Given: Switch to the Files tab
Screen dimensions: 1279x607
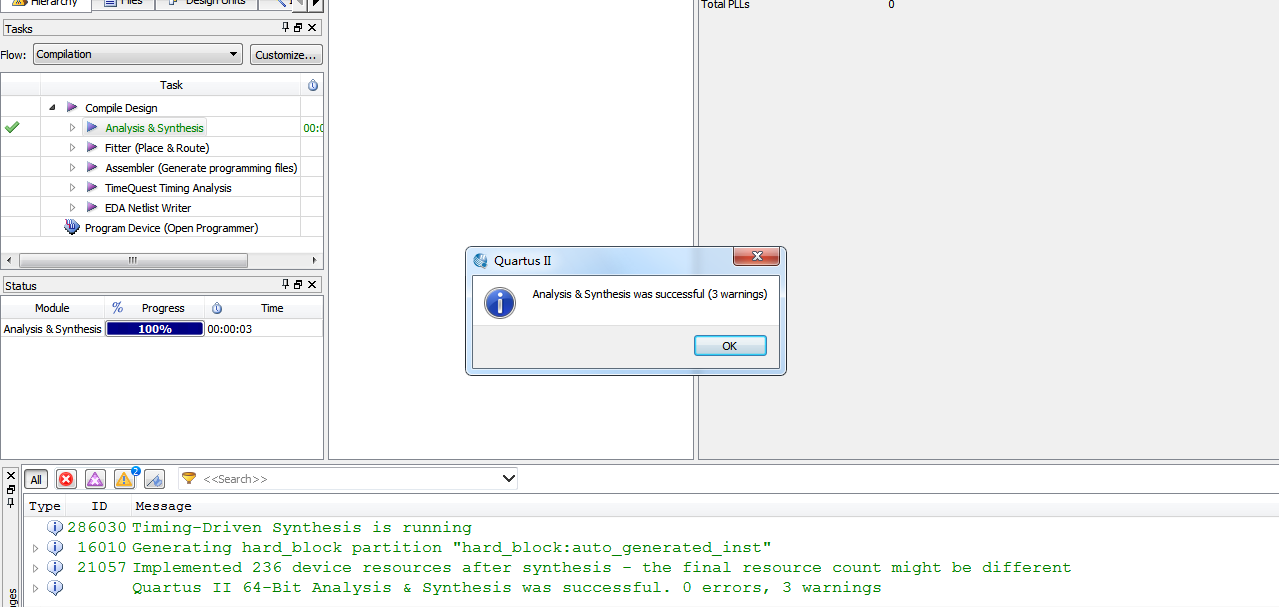Looking at the screenshot, I should (124, 4).
